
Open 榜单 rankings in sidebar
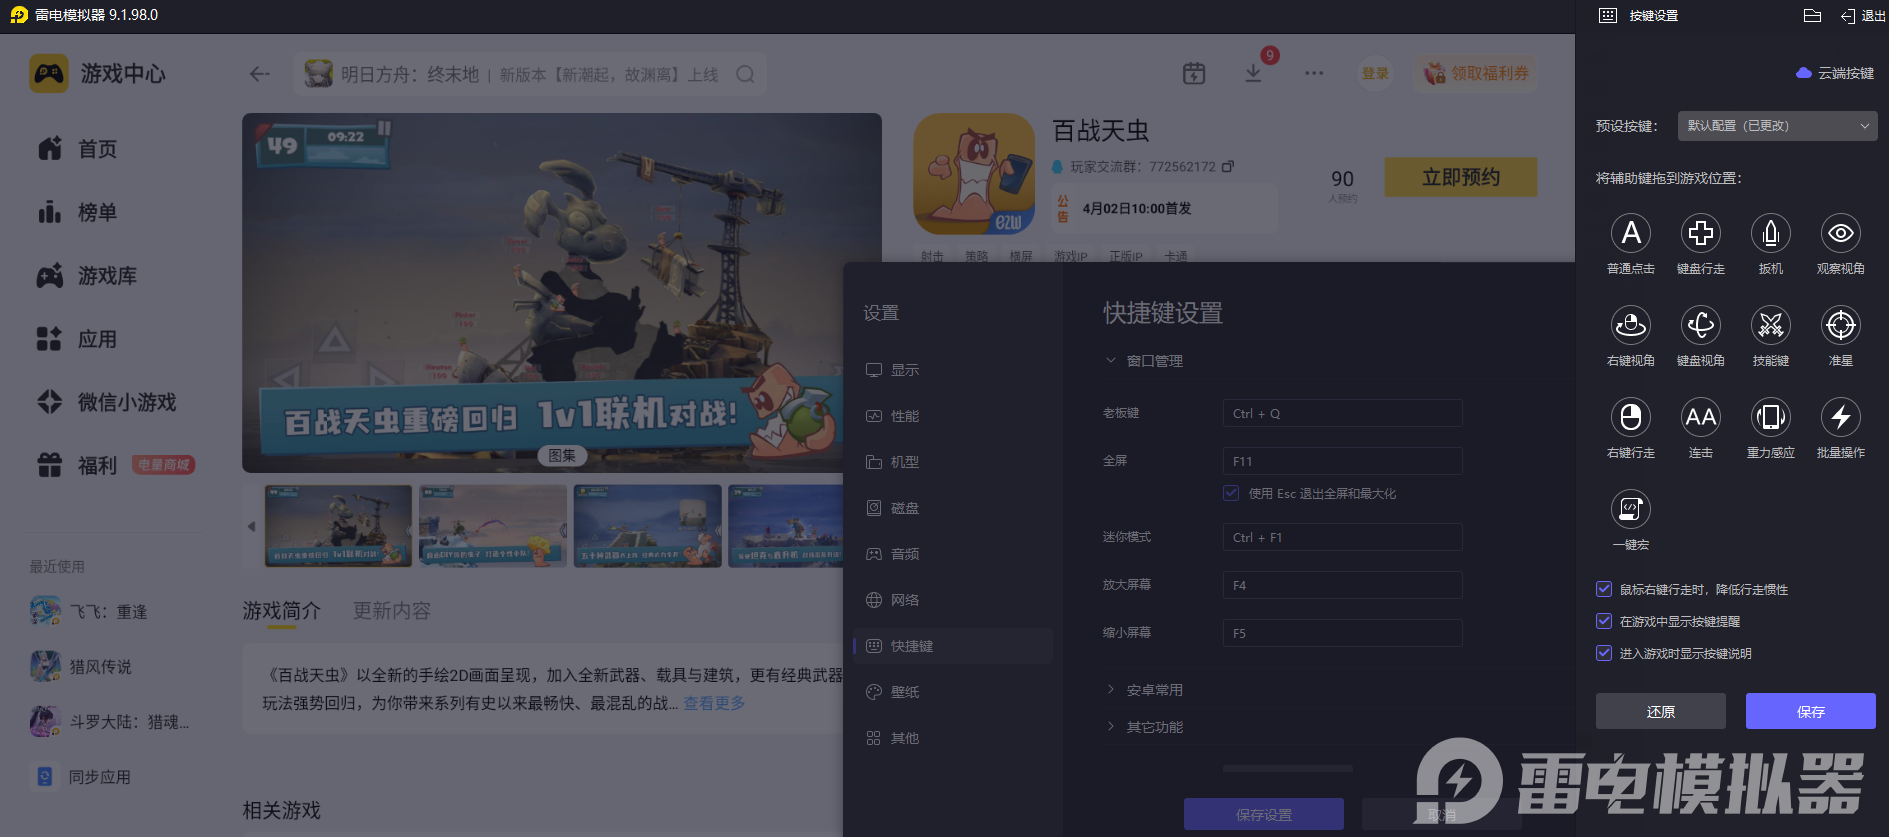77,212
